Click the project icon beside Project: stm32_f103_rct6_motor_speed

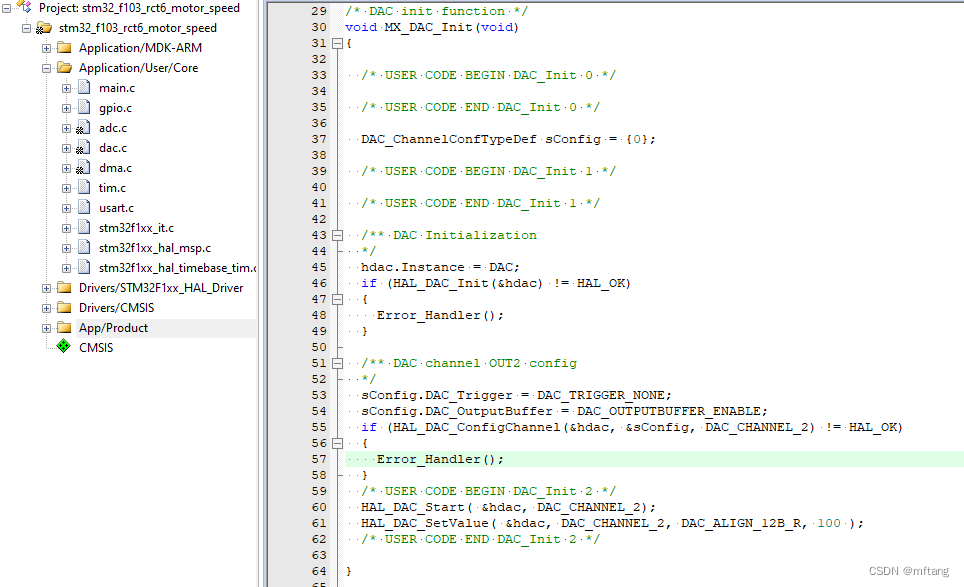tap(24, 8)
